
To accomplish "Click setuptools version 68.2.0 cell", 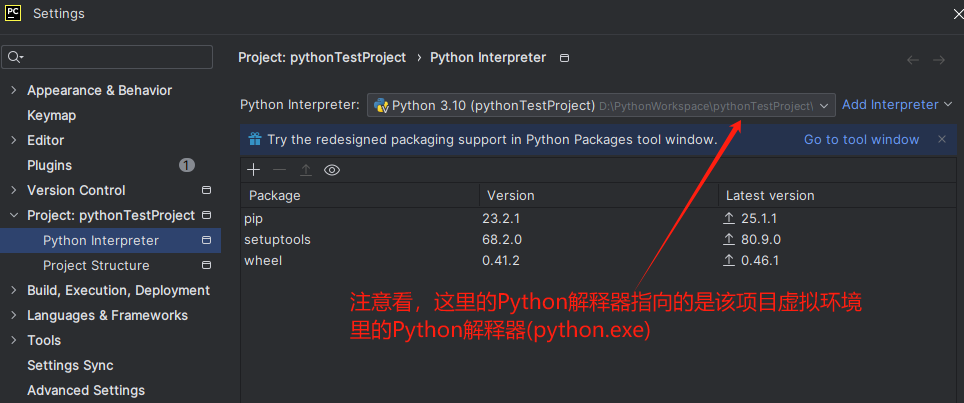I will (502, 240).
